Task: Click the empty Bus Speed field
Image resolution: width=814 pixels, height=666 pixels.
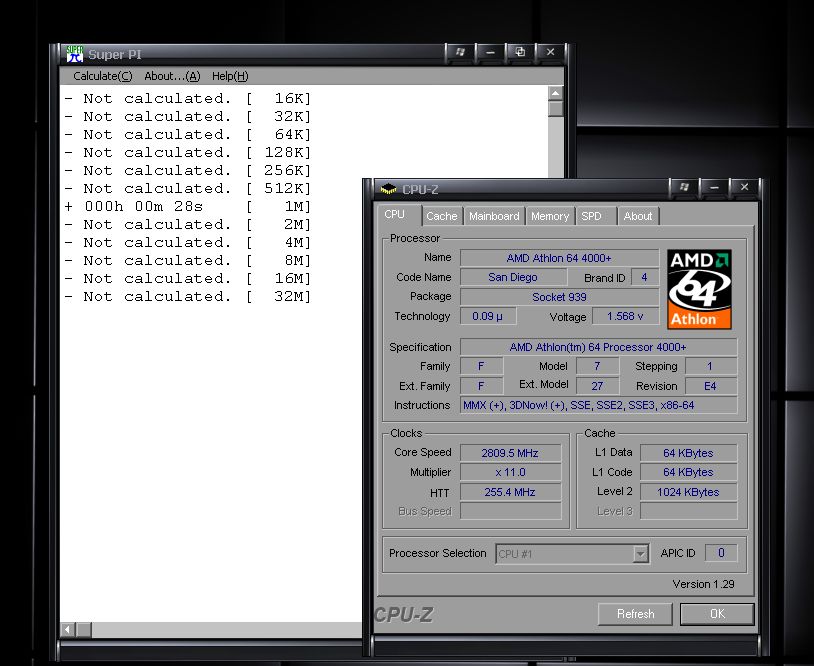Action: pos(510,511)
